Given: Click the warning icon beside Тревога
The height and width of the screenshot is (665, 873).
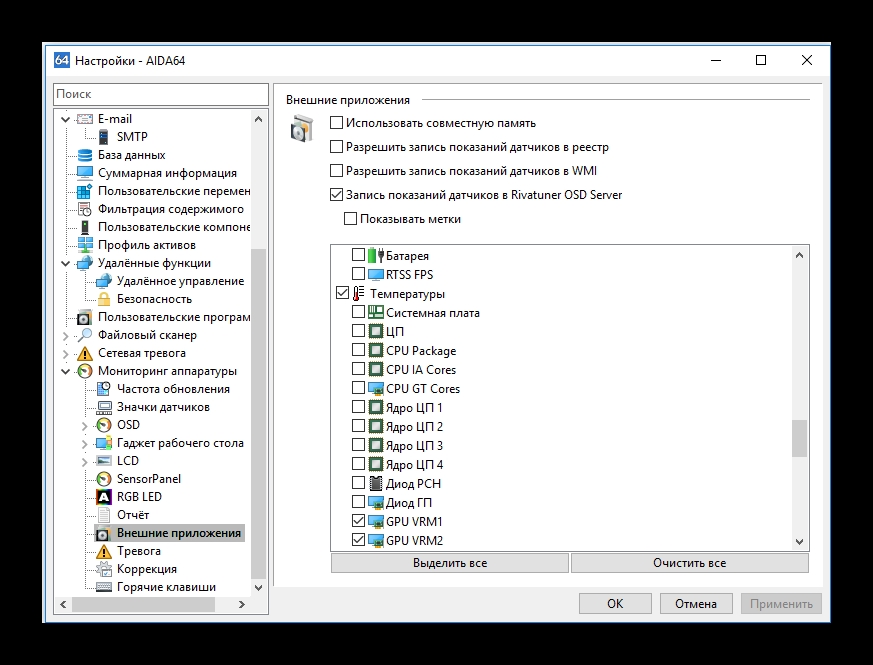Looking at the screenshot, I should [x=104, y=551].
